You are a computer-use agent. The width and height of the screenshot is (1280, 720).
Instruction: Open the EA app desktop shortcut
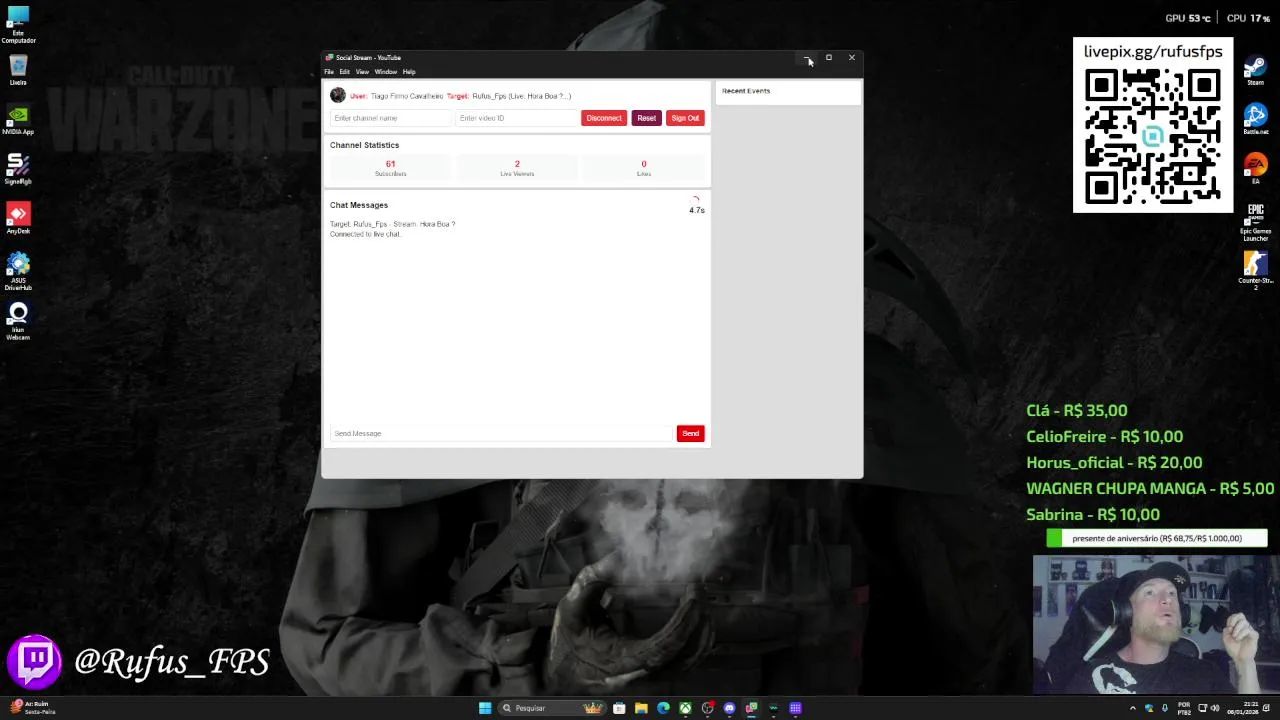pos(1255,169)
